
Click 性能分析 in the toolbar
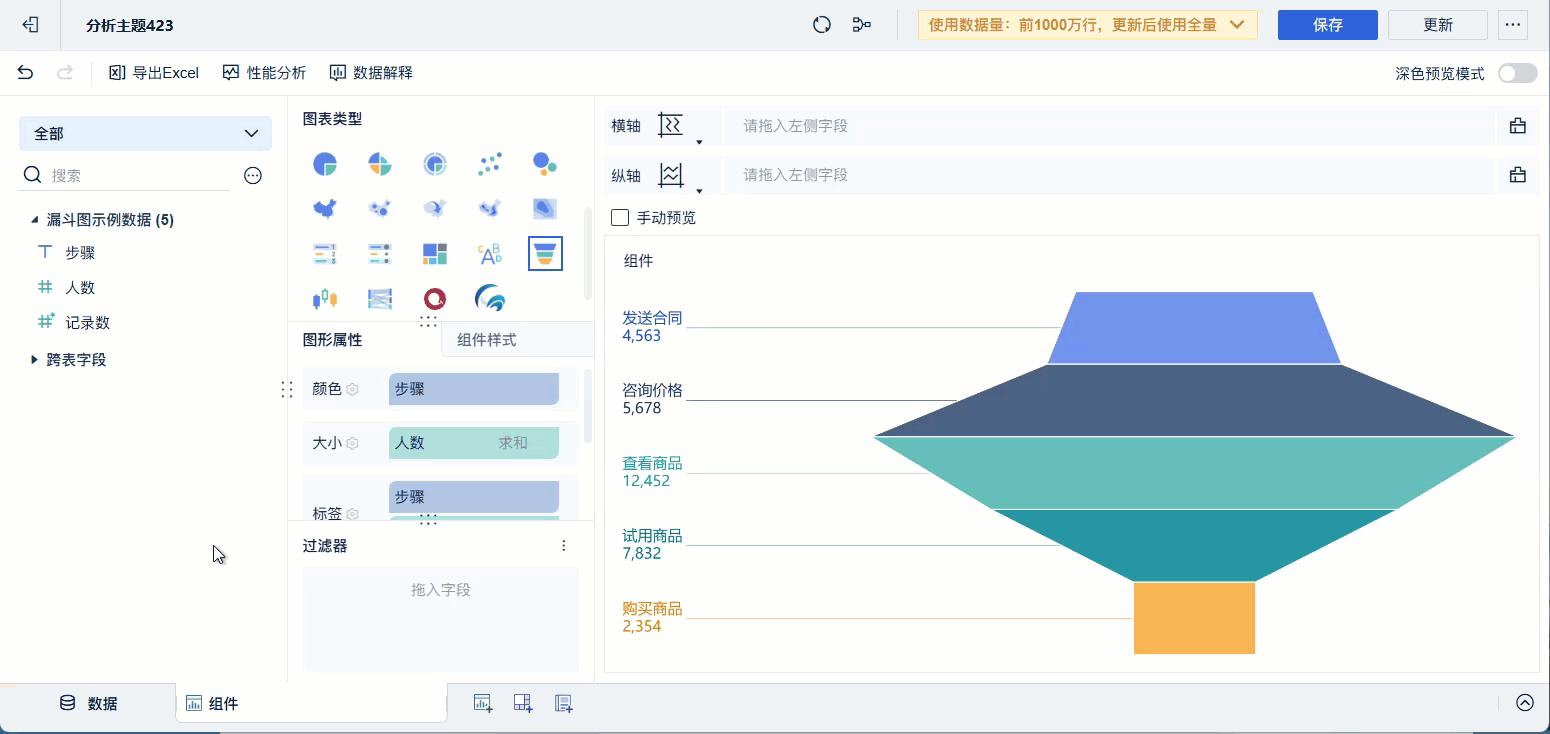click(264, 73)
